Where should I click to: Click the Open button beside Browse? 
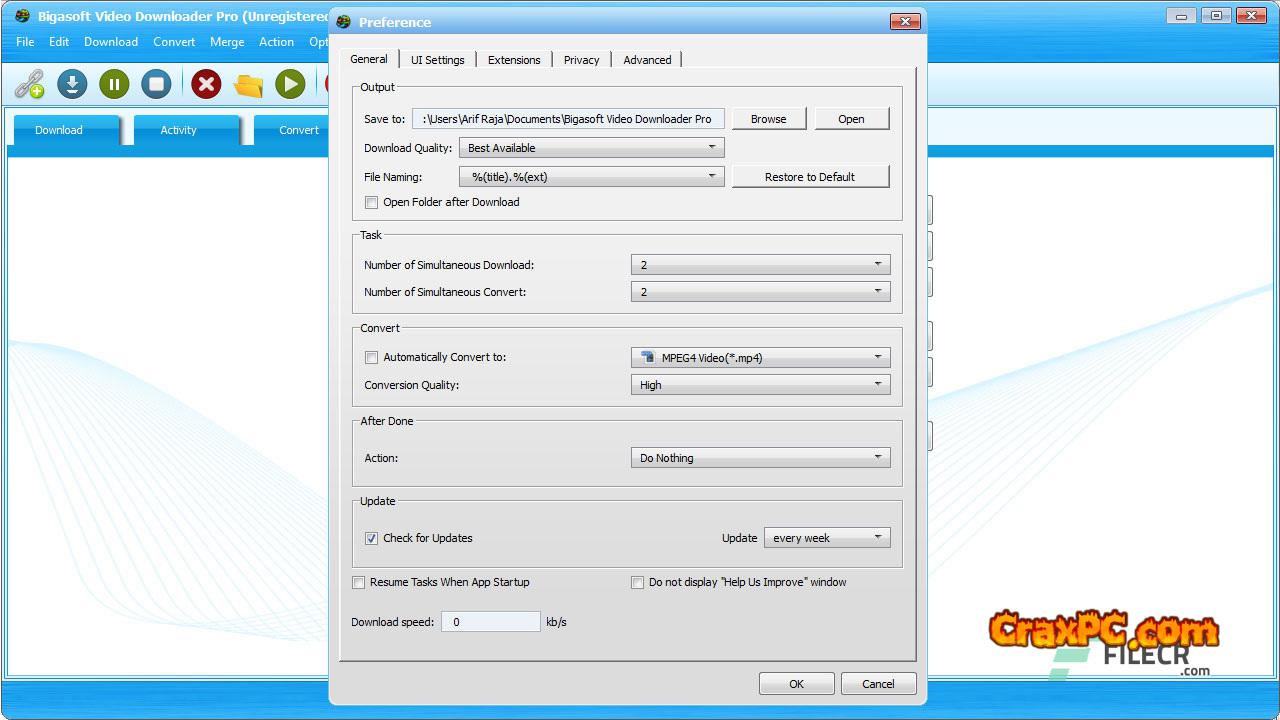pyautogui.click(x=851, y=119)
